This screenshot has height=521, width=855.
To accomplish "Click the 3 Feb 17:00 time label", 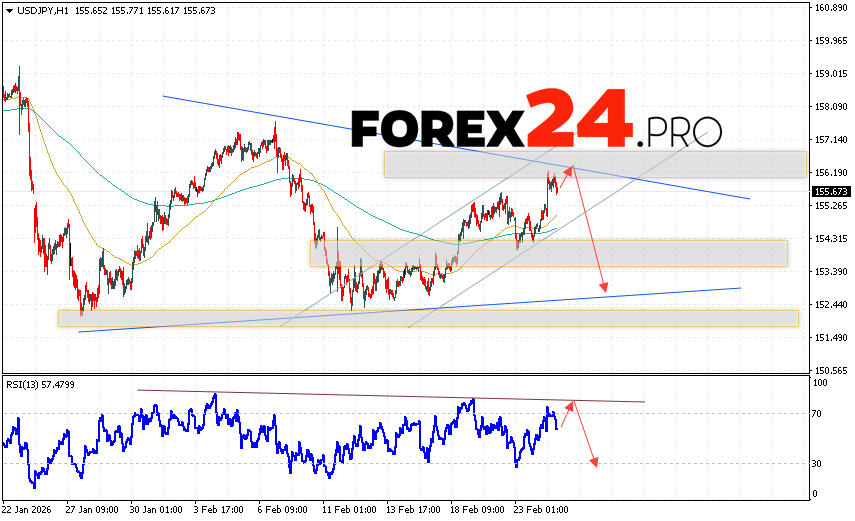I will coord(219,510).
